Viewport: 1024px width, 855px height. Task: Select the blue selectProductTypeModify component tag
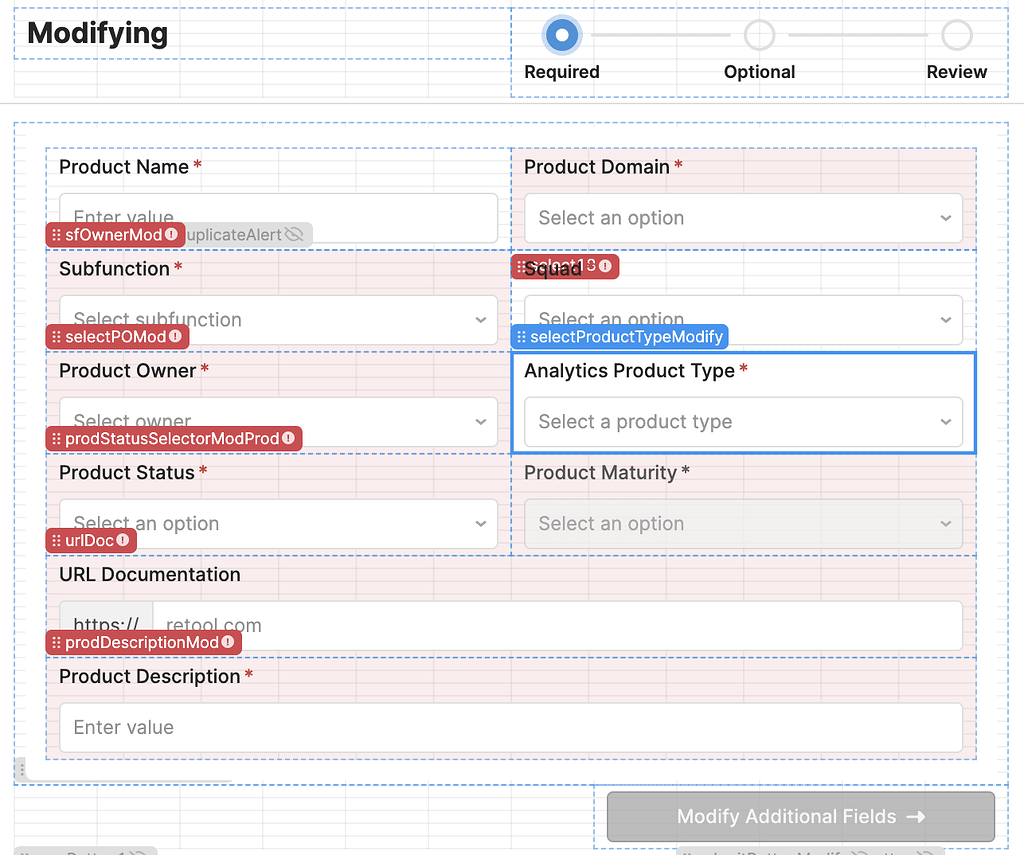pos(618,337)
